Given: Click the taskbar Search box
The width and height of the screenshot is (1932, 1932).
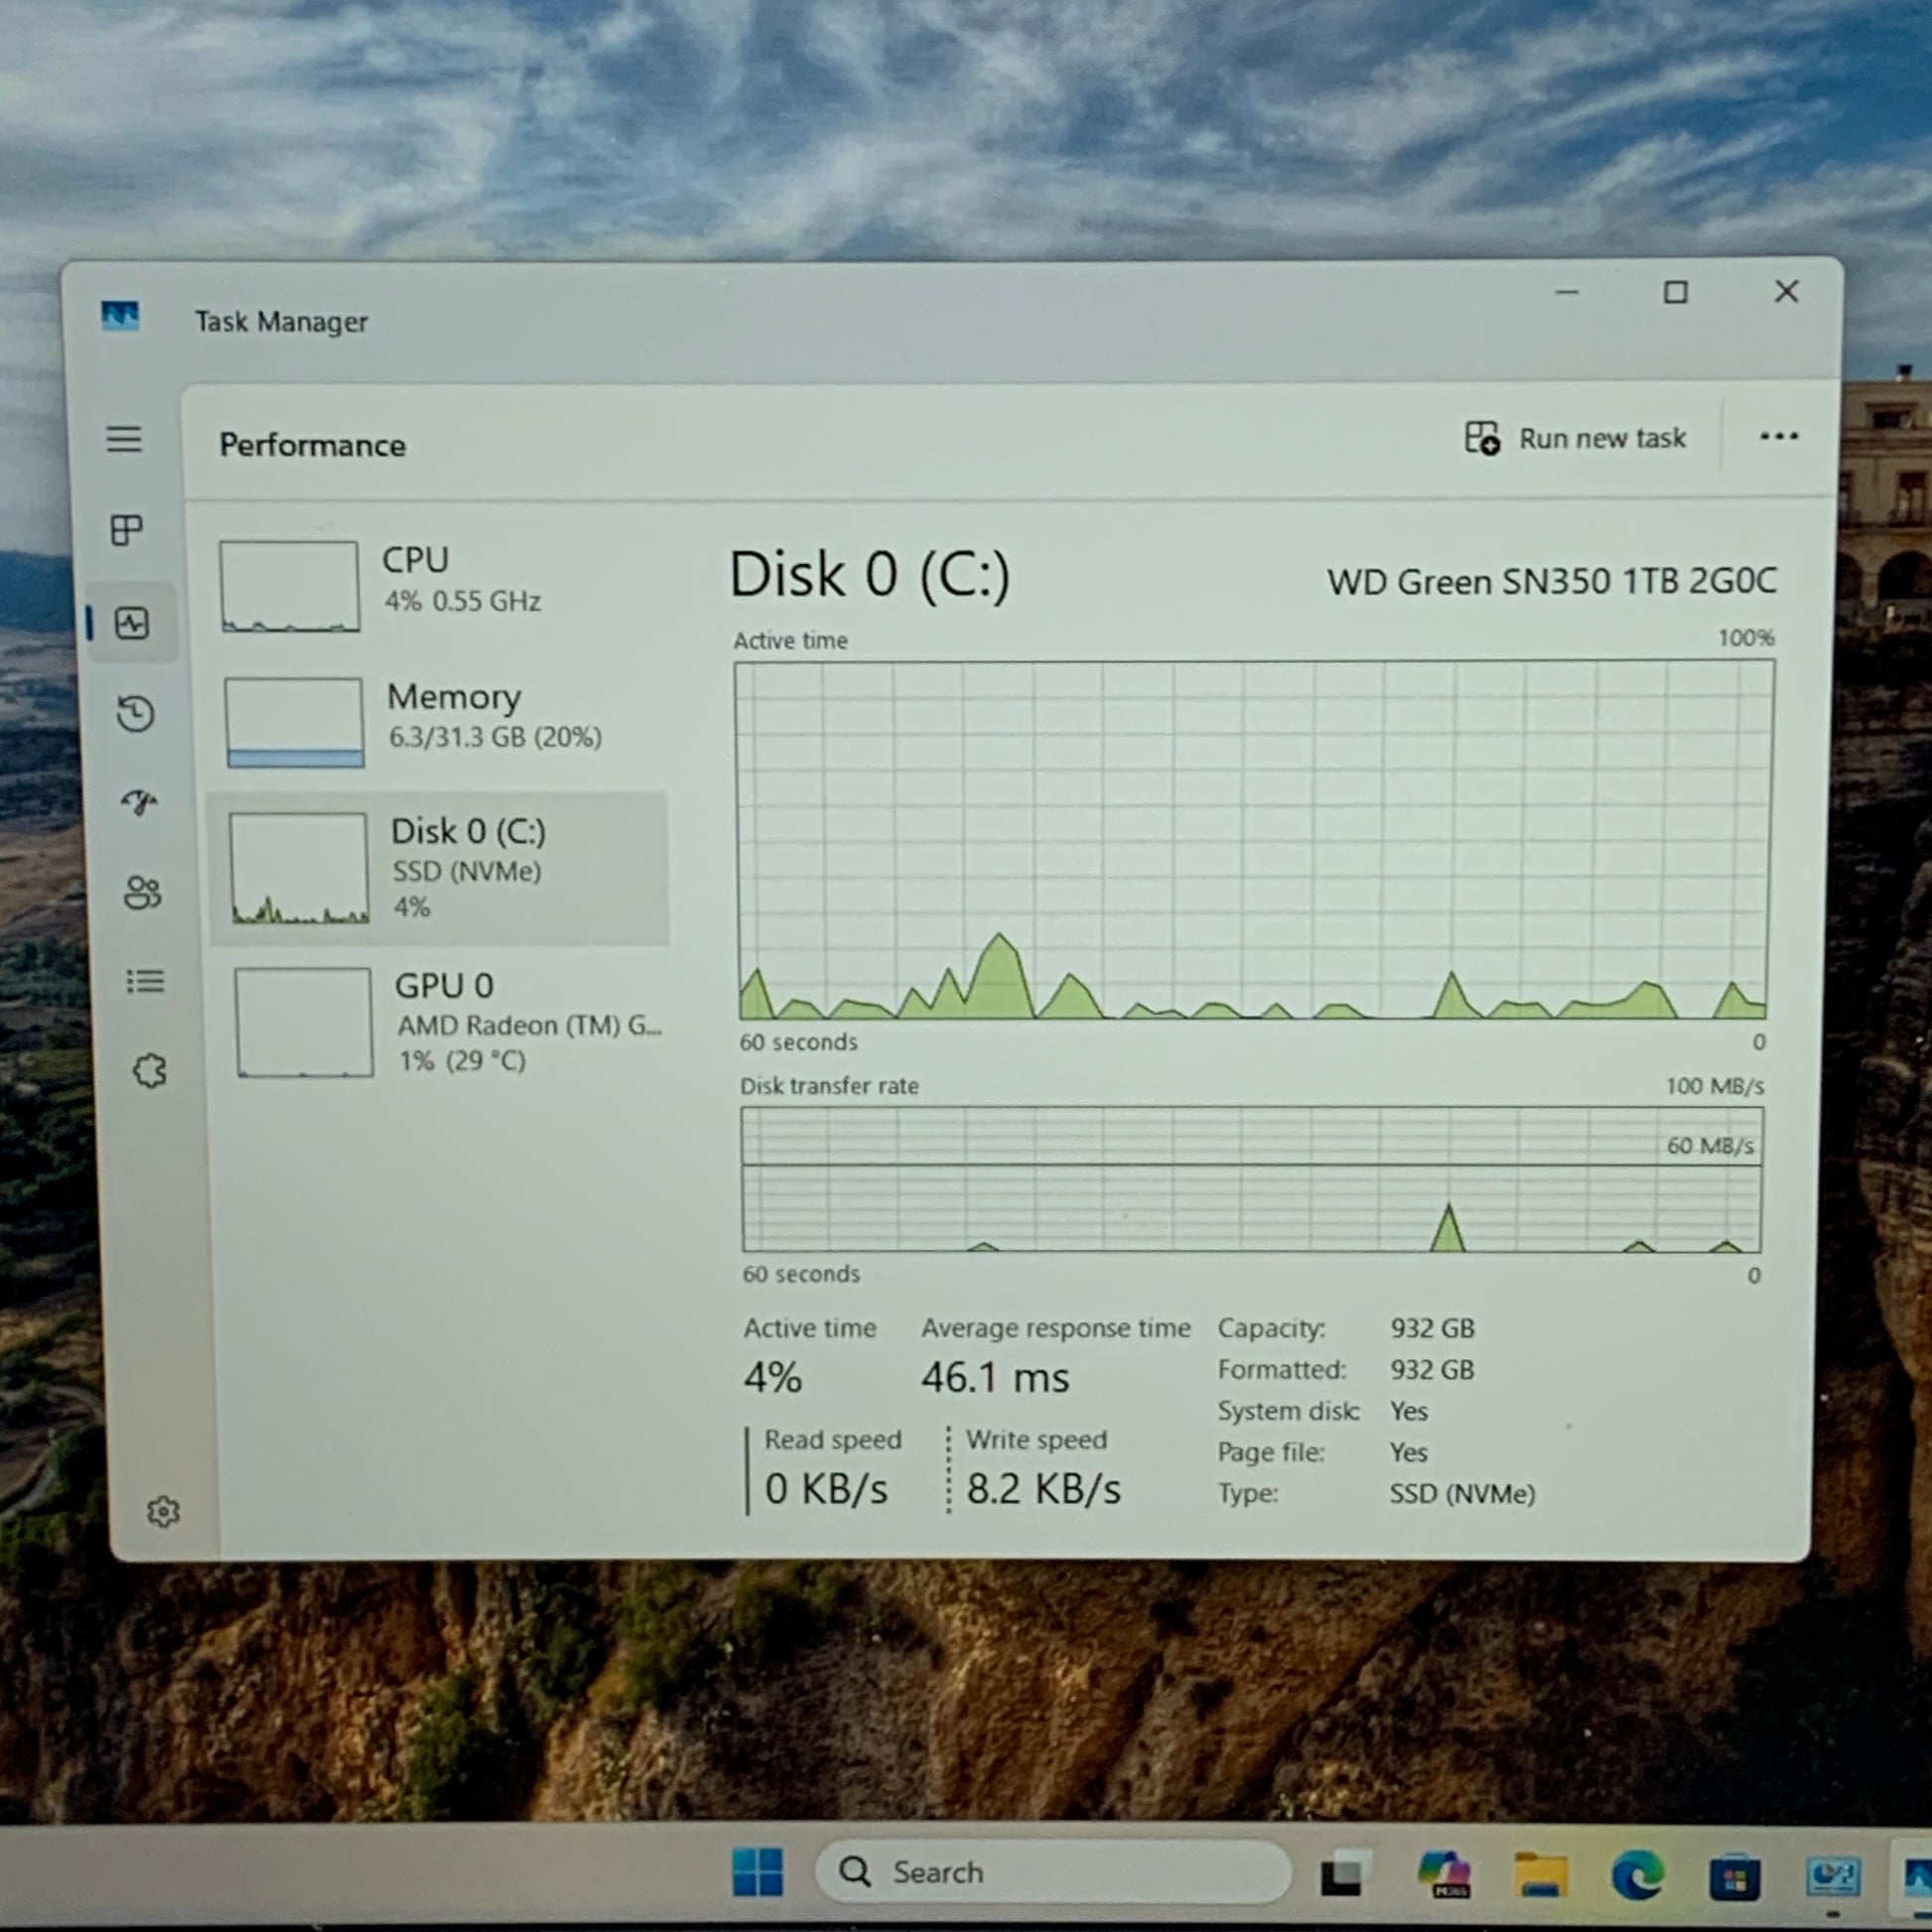Looking at the screenshot, I should [x=1051, y=1871].
